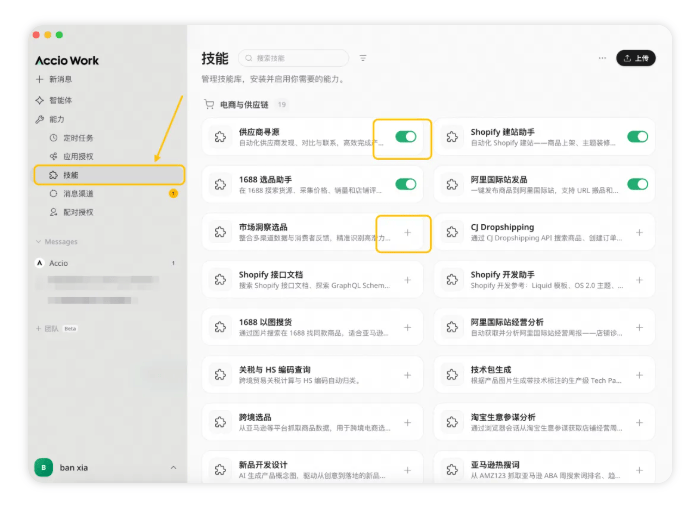
Task: Click the CJ Dropshipping puzzle icon
Action: (452, 232)
